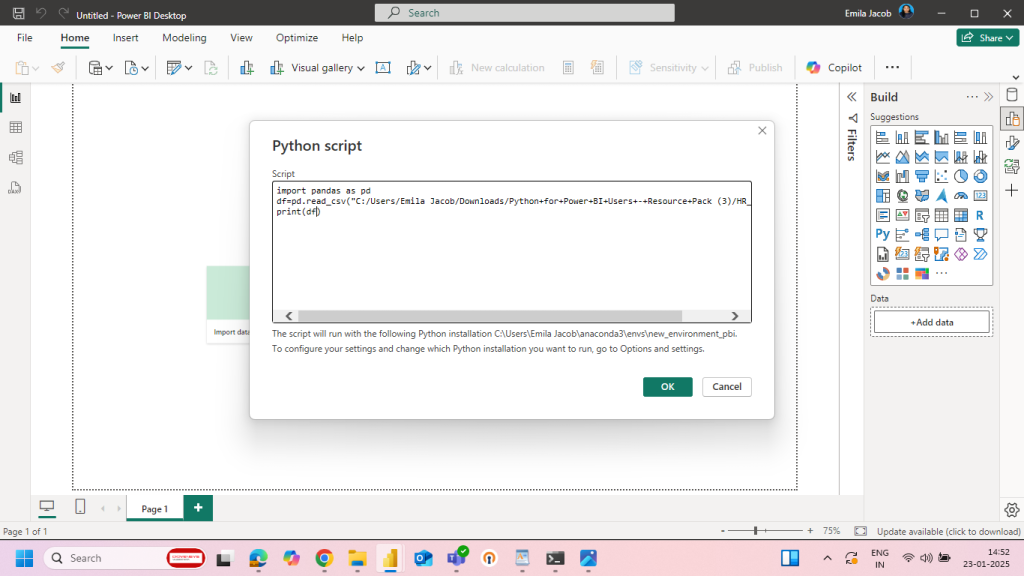Open Report view in left sidebar
Viewport: 1024px width, 576px height.
point(16,98)
